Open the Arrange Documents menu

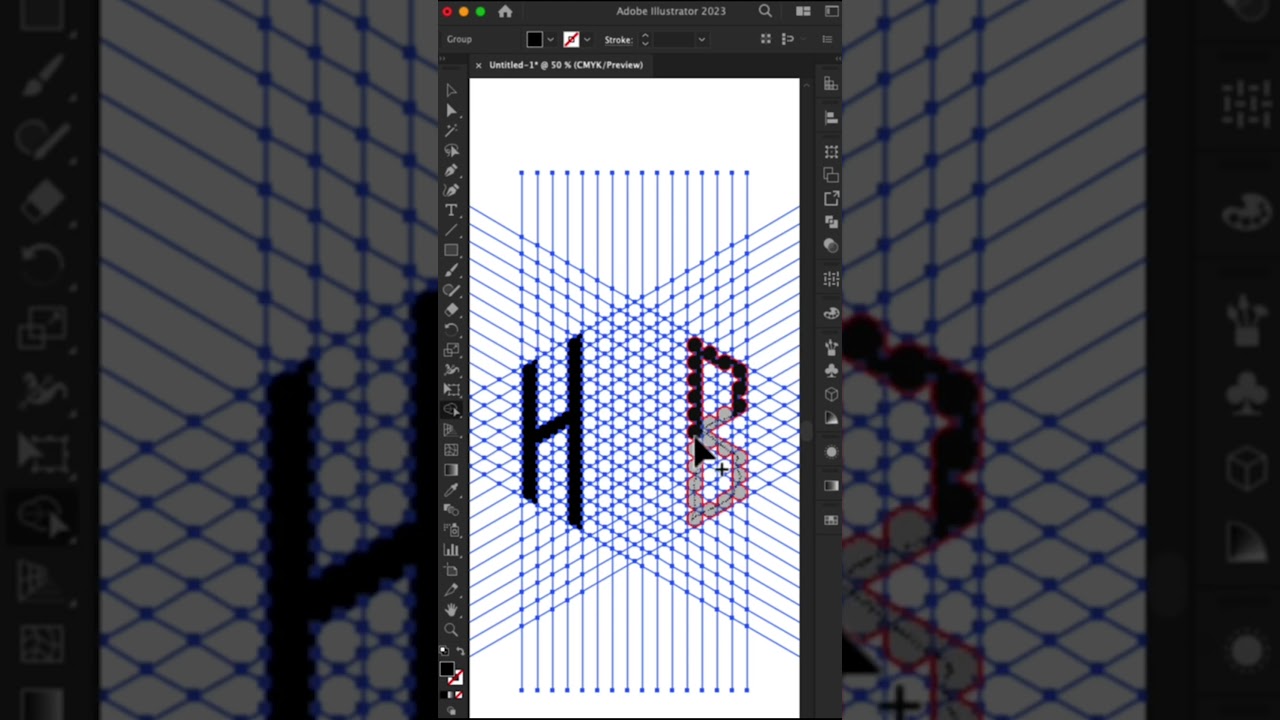(x=803, y=11)
